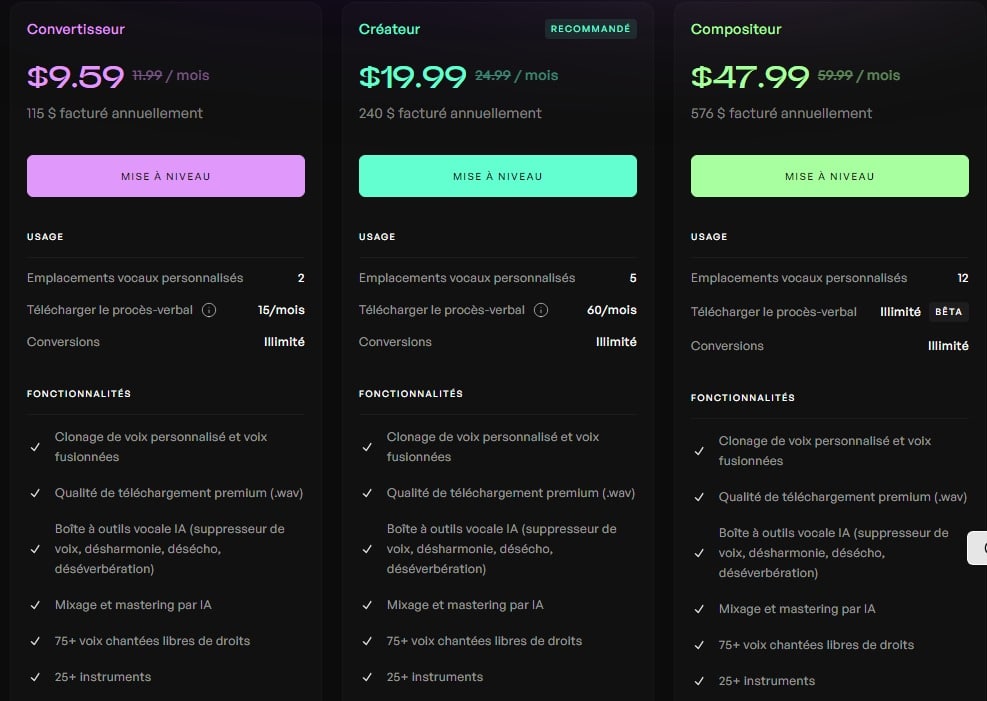Click the info icon beside Créateur's Télécharger le procès-verbal
The image size is (987, 701).
click(x=541, y=310)
